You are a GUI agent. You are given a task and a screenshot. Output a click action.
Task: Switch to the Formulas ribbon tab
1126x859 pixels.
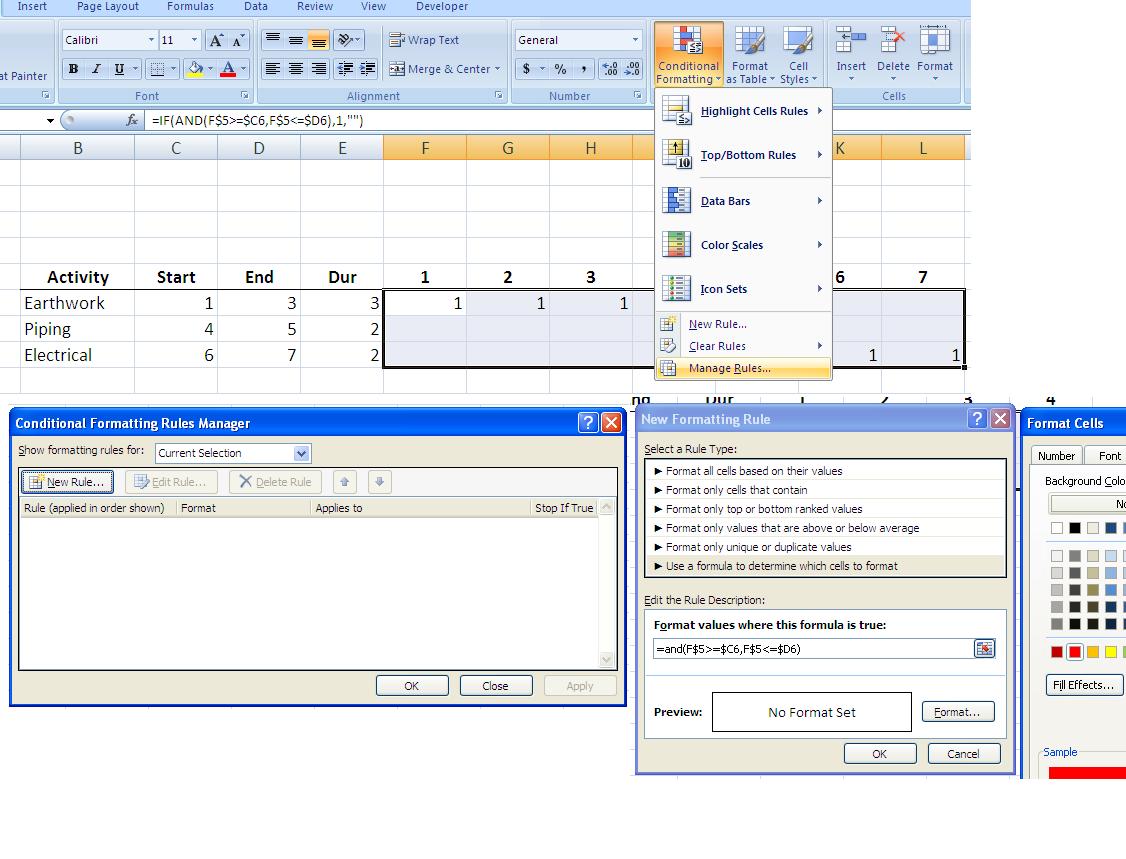click(x=190, y=6)
